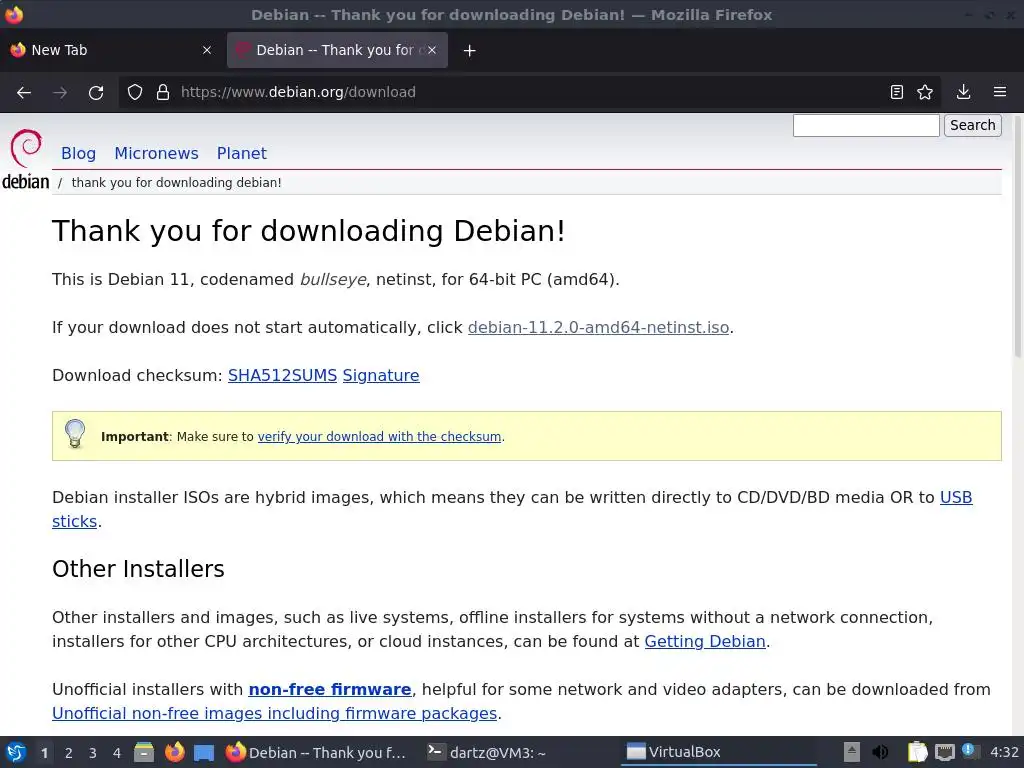The height and width of the screenshot is (768, 1024).
Task: Open the Getting Debian link
Action: click(x=705, y=641)
